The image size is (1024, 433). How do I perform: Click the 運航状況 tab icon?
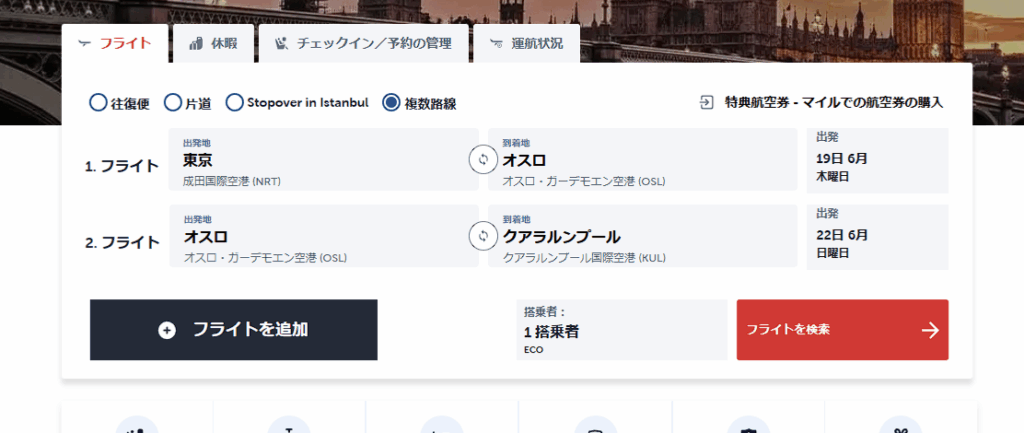coord(495,43)
